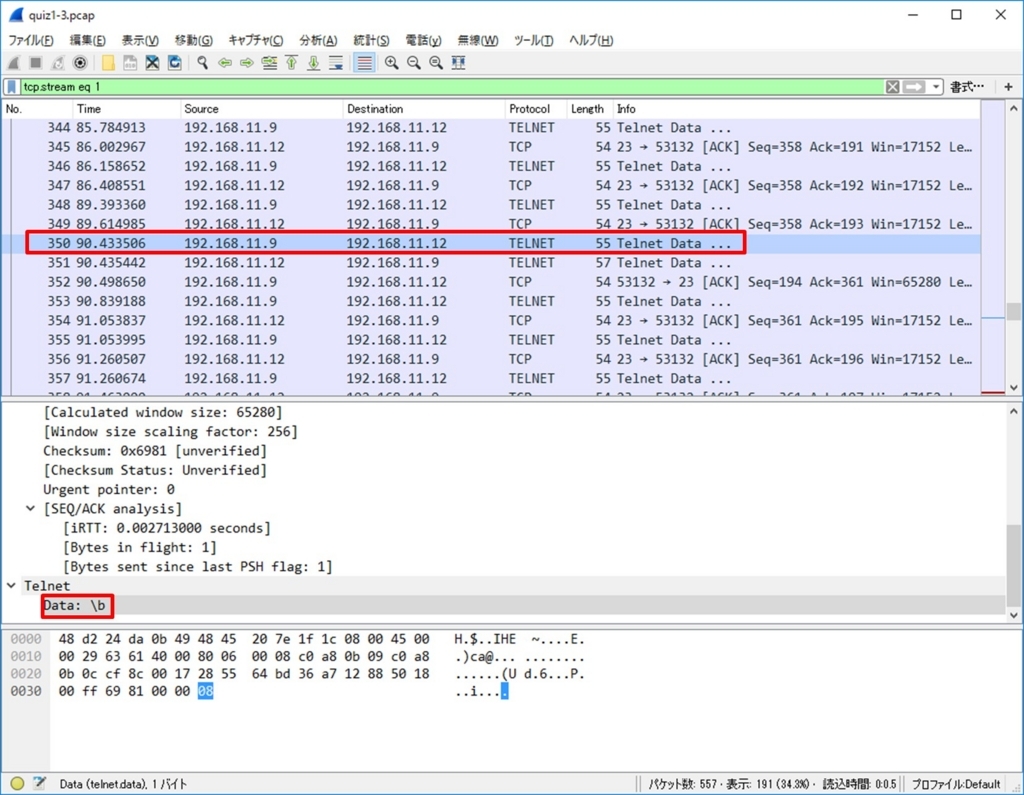Image resolution: width=1024 pixels, height=795 pixels.
Task: Go back in packet history arrow
Action: pyautogui.click(x=225, y=63)
